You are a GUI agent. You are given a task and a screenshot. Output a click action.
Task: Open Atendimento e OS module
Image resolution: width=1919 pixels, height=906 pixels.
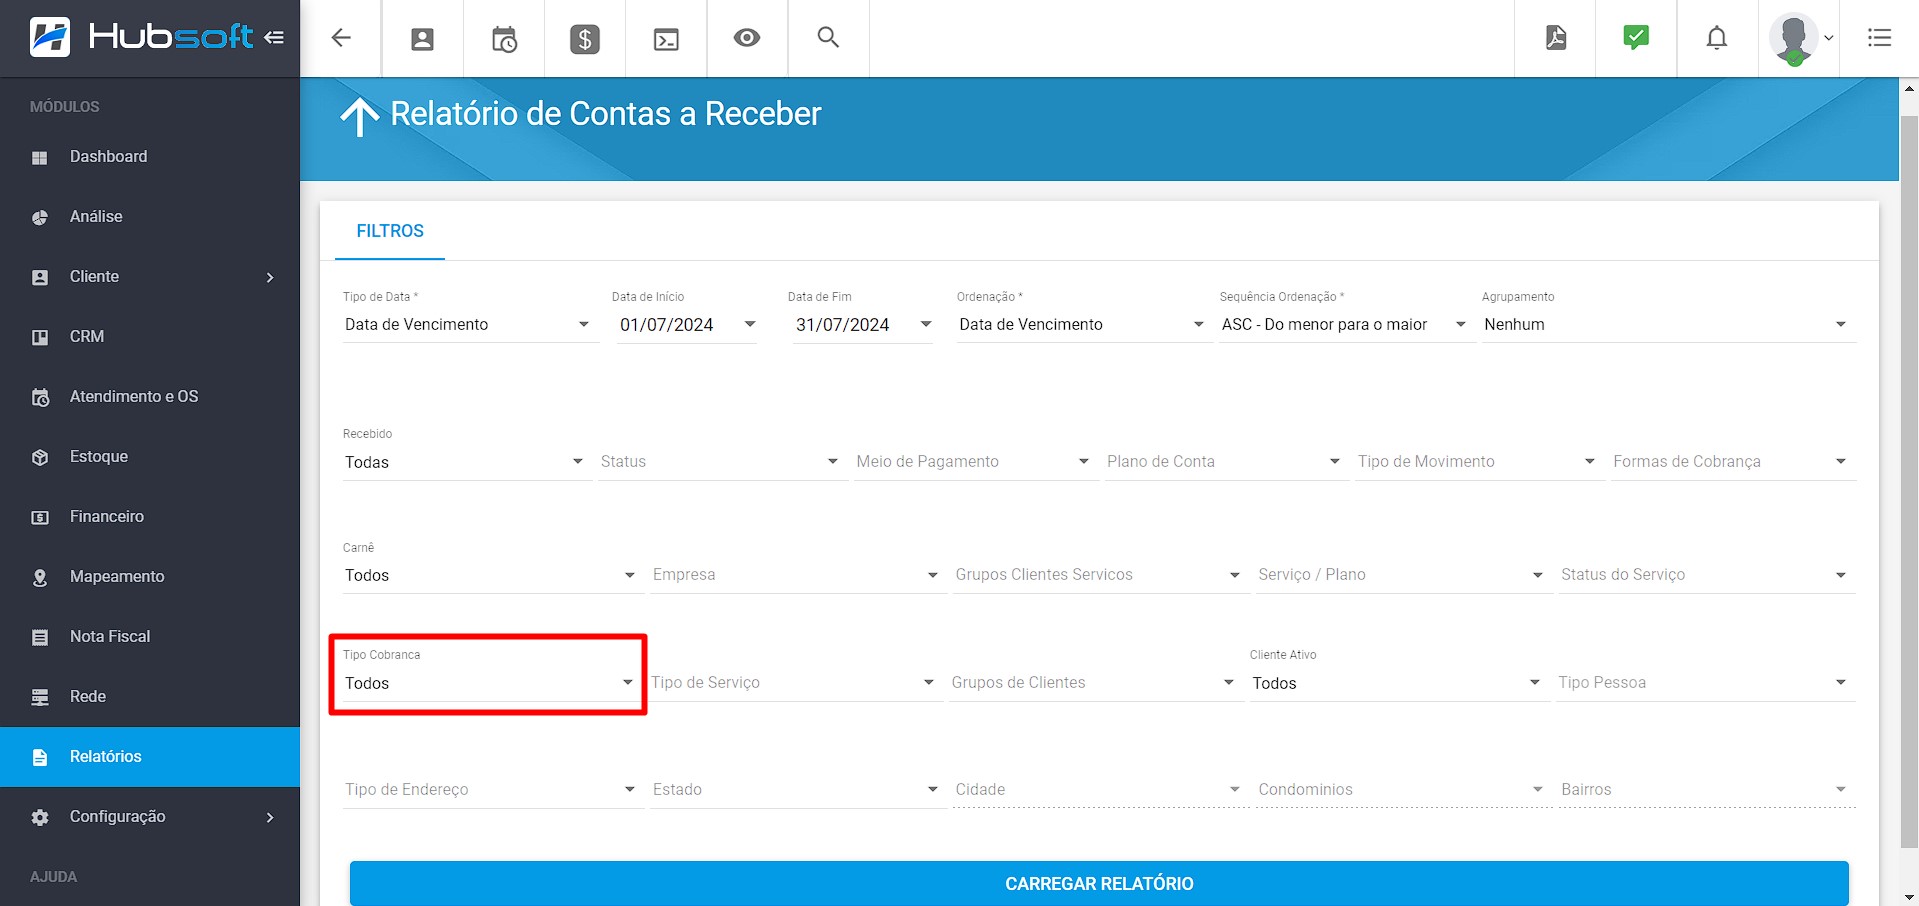[x=150, y=397]
